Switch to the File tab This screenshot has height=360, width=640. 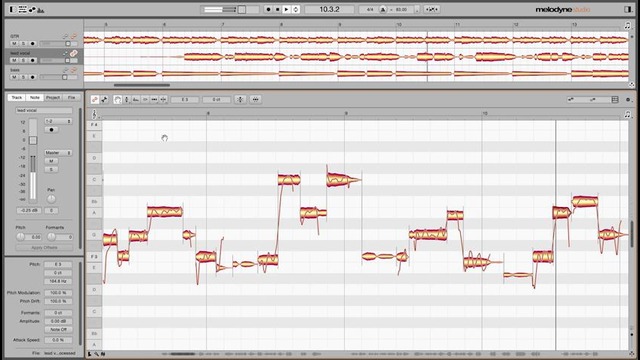pyautogui.click(x=71, y=98)
